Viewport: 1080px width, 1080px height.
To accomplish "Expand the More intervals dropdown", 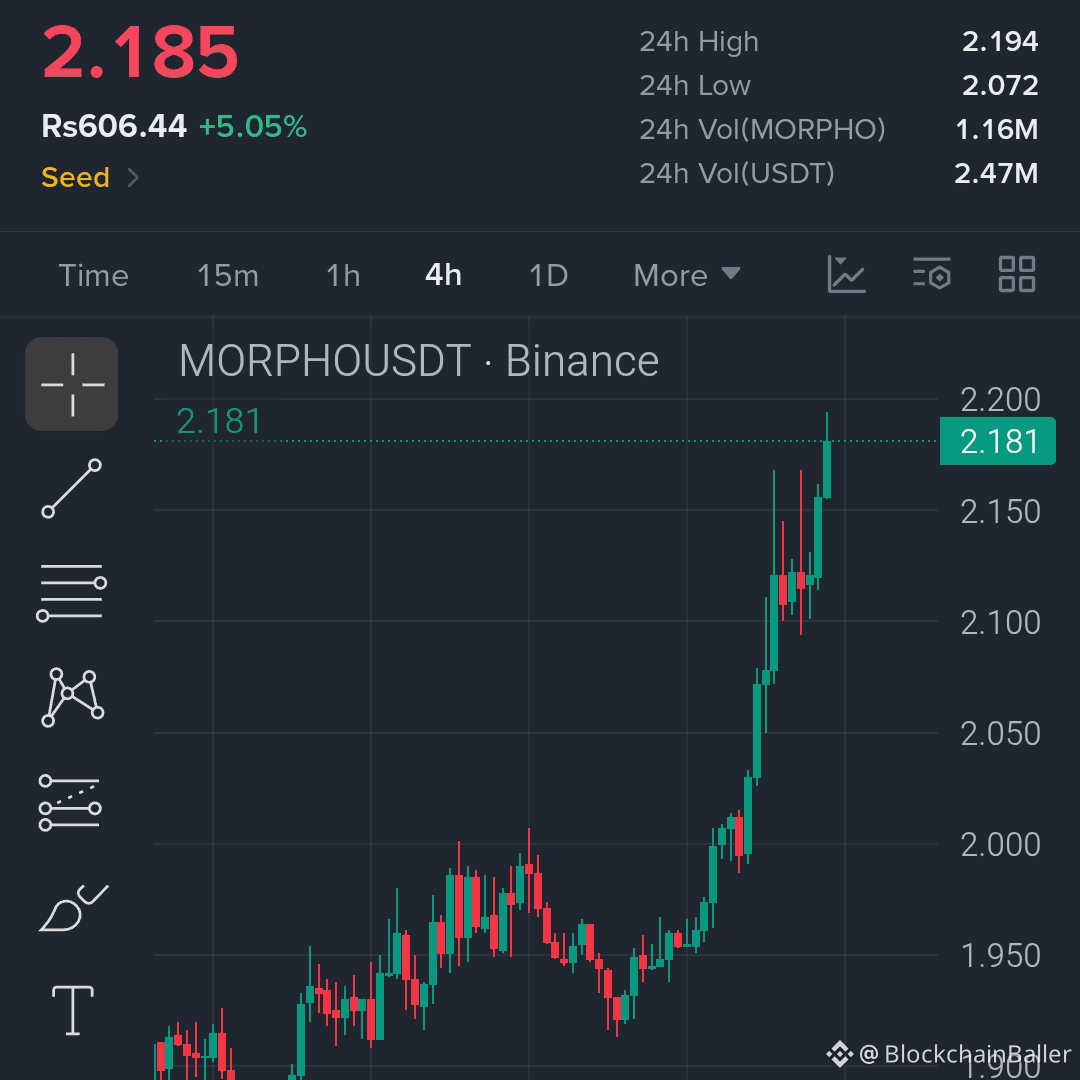I will 687,276.
